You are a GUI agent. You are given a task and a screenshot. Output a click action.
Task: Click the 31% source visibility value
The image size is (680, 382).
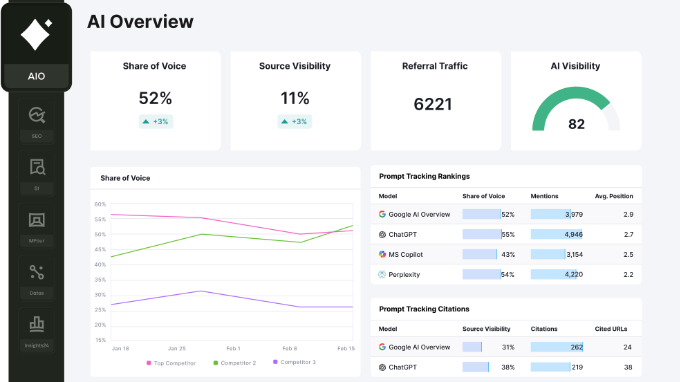click(x=508, y=347)
